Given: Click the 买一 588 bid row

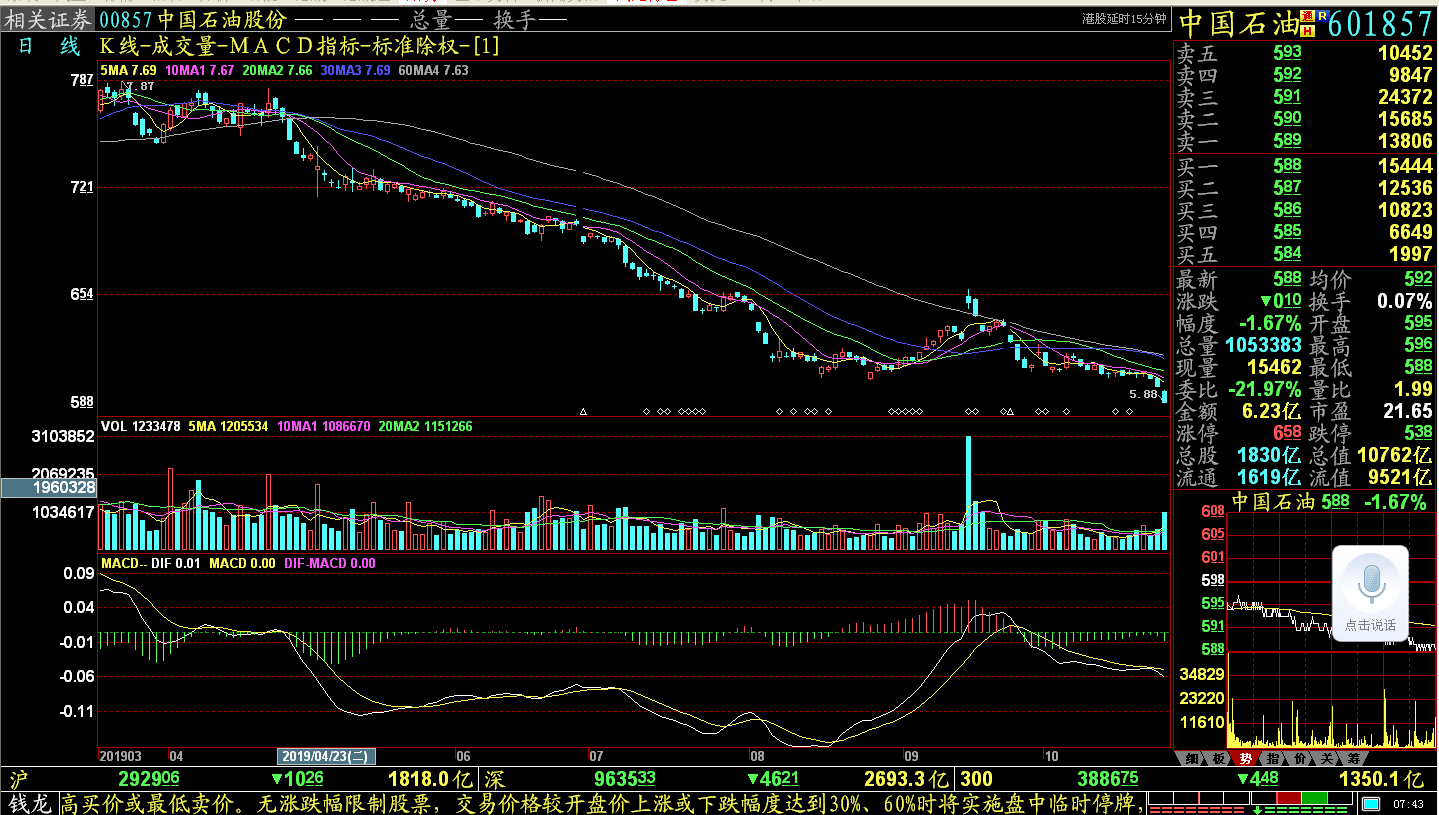Looking at the screenshot, I should pyautogui.click(x=1305, y=166).
